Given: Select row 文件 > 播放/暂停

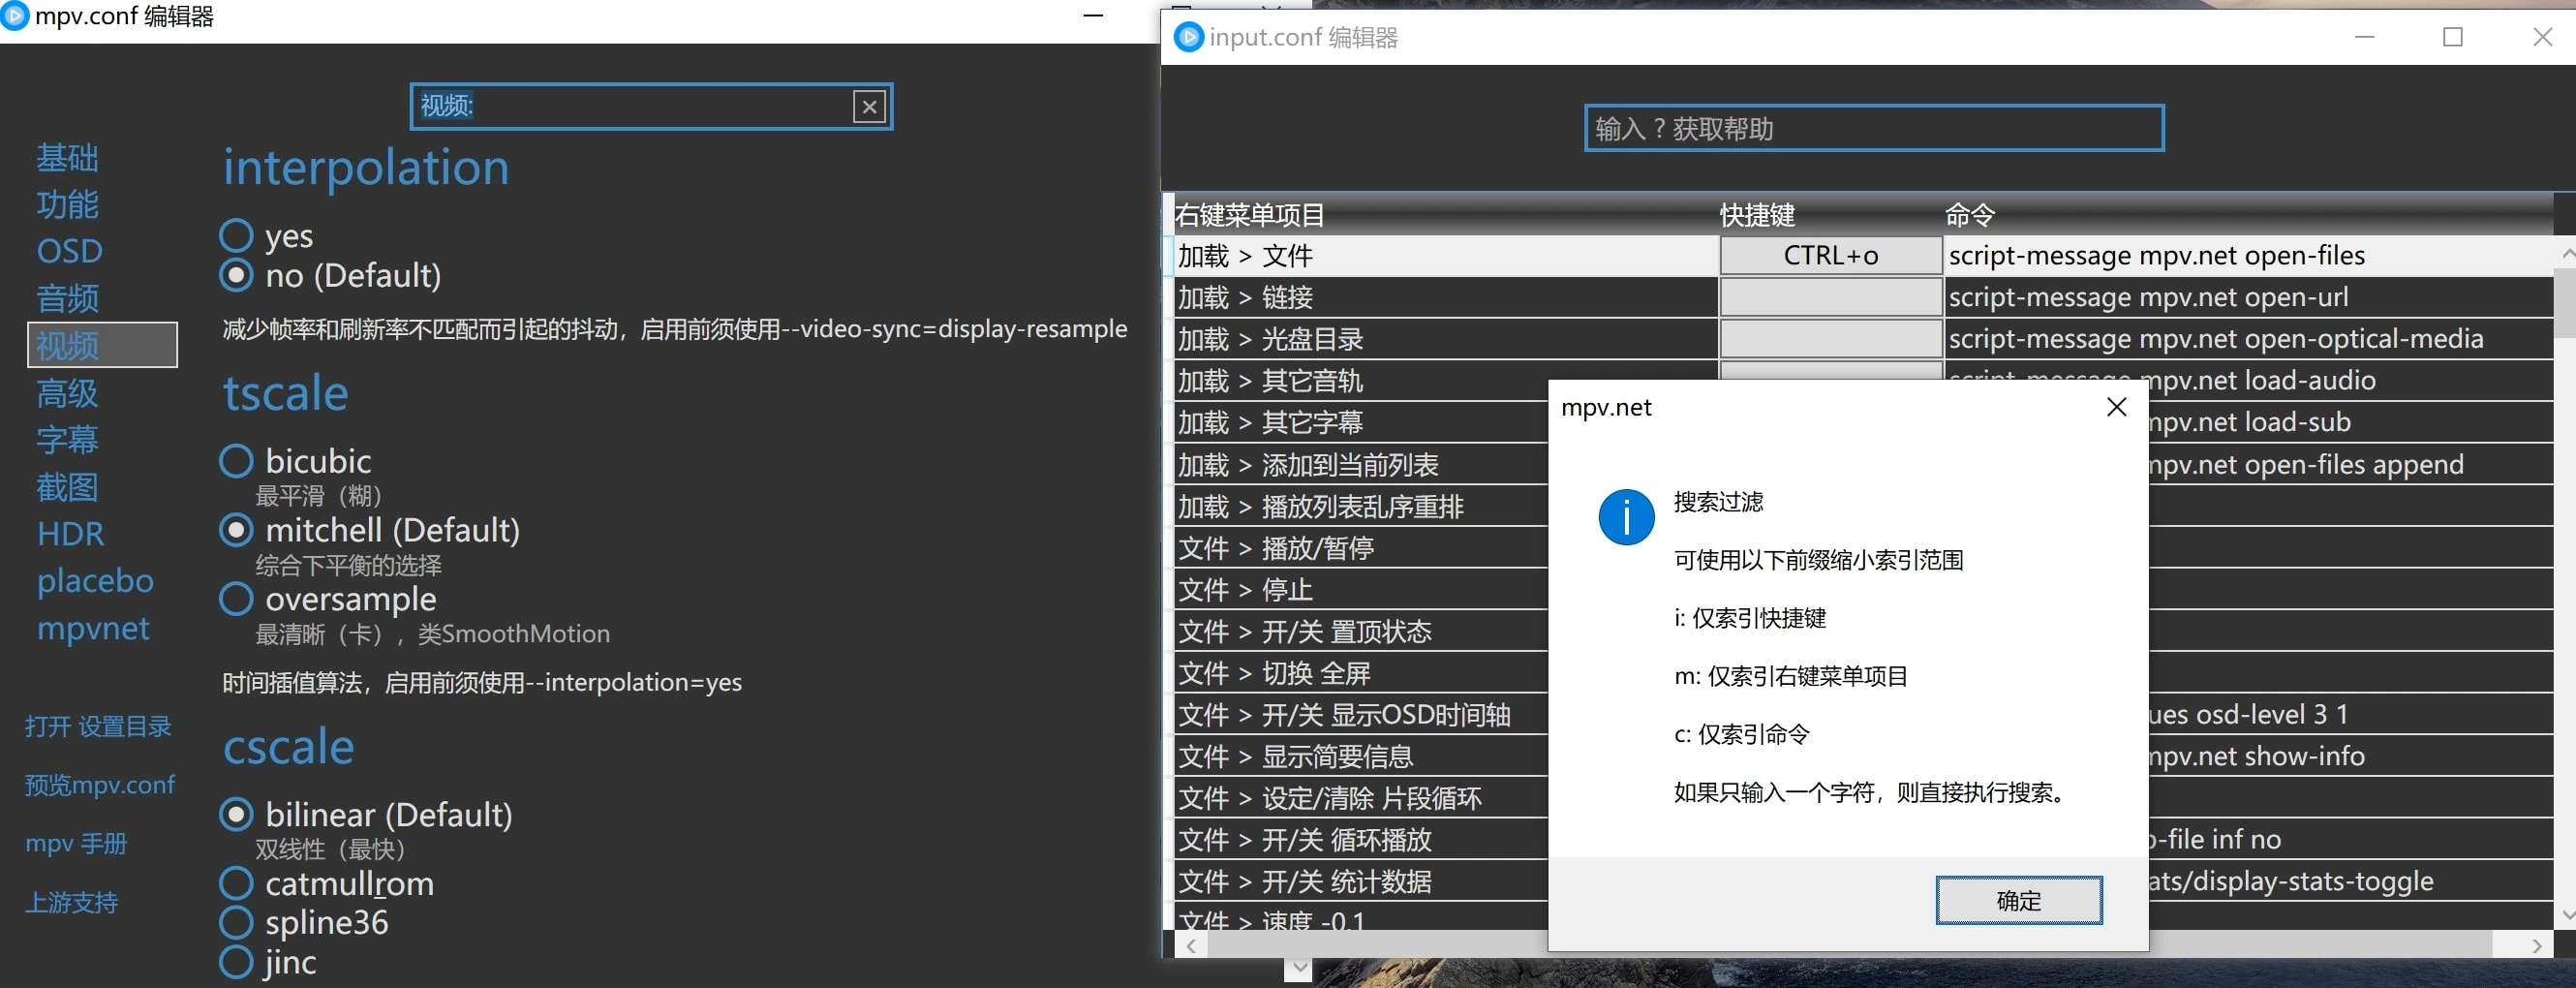Looking at the screenshot, I should tap(1361, 548).
